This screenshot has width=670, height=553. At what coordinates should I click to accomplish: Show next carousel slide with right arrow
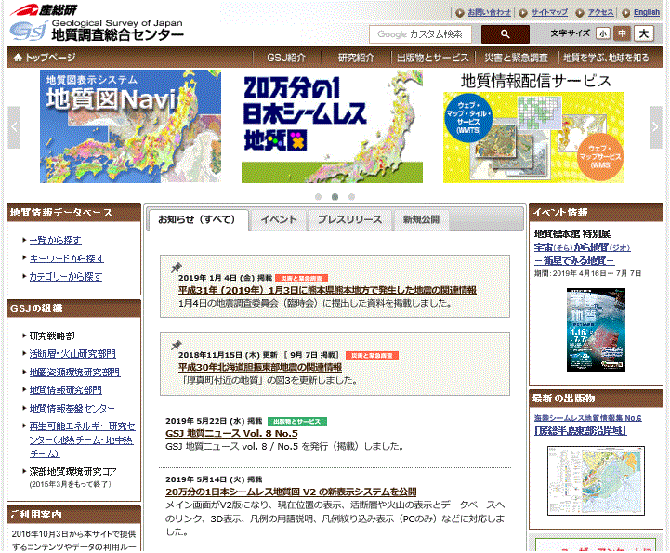[656, 127]
